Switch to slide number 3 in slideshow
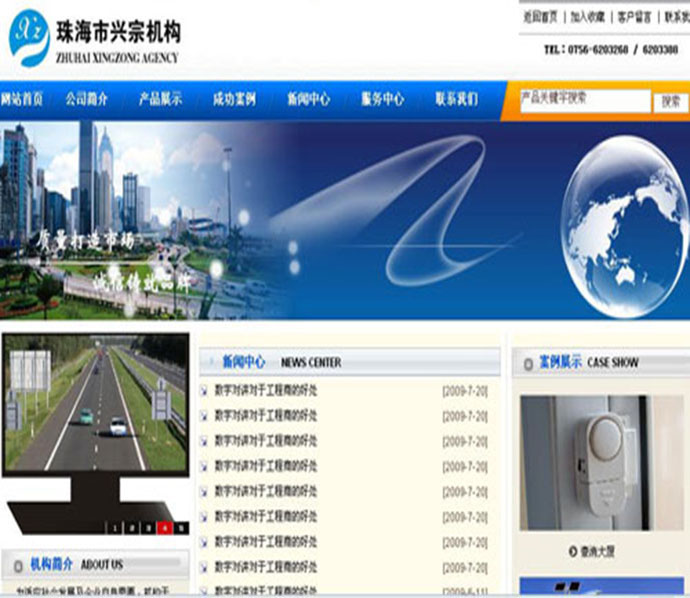The image size is (690, 598). (x=148, y=526)
